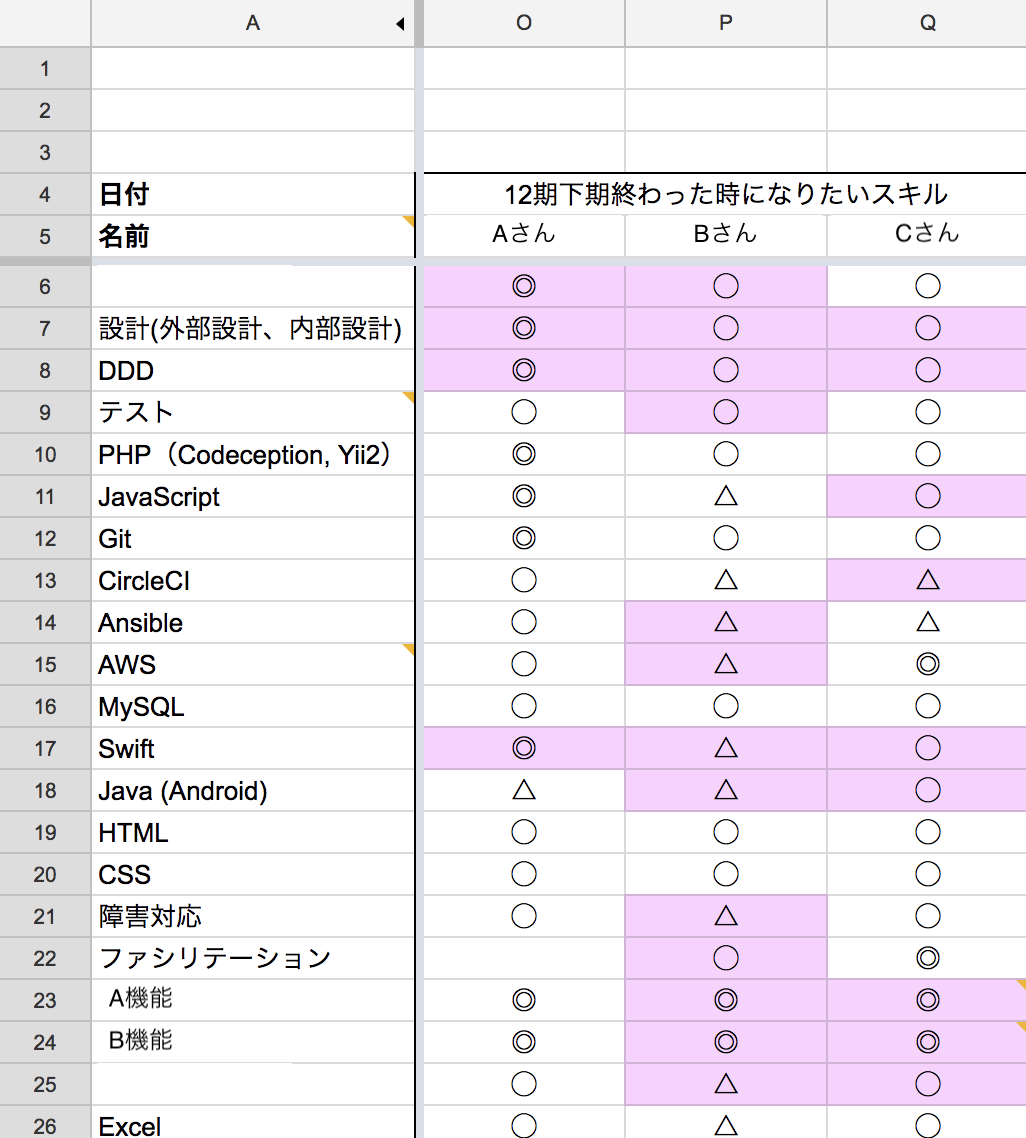Select row 17 header
This screenshot has height=1138, width=1026.
45,749
